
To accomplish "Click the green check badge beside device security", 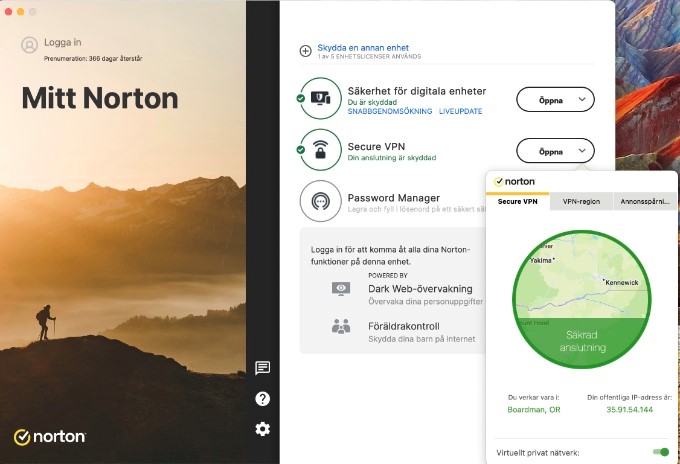I will [301, 98].
